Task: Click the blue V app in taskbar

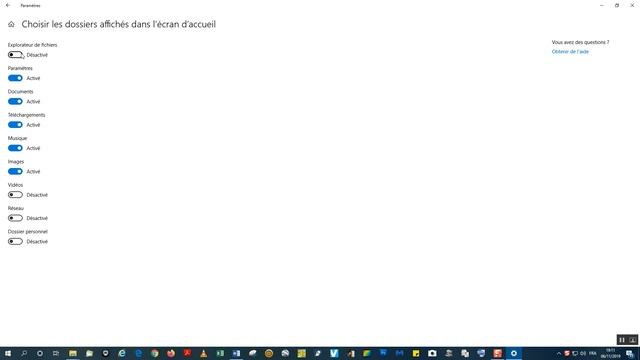Action: [334, 353]
